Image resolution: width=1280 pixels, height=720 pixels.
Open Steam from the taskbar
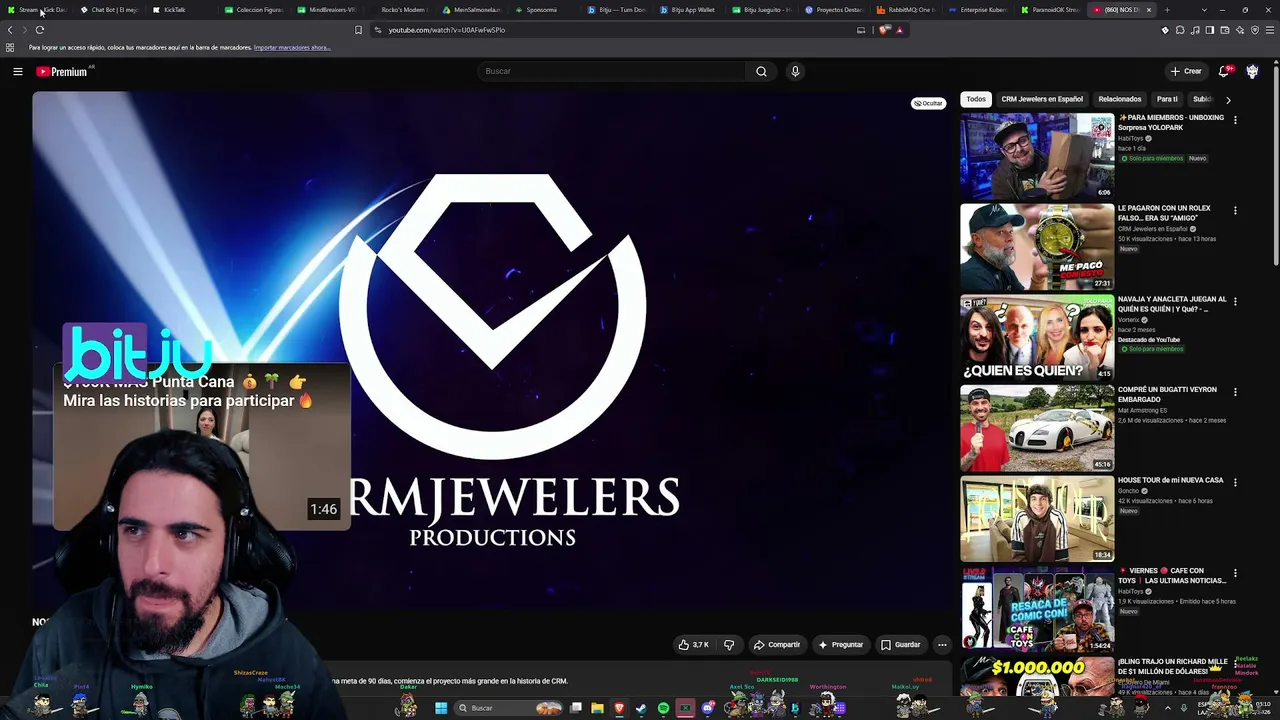coord(641,708)
